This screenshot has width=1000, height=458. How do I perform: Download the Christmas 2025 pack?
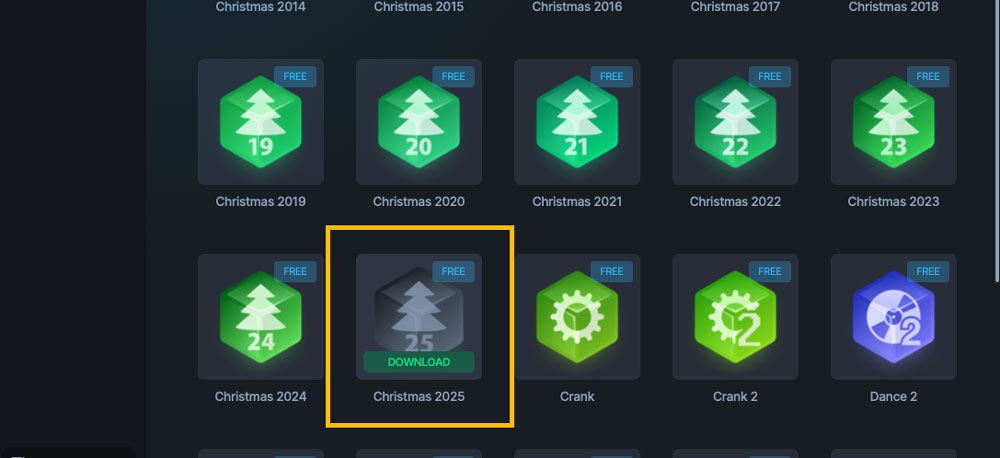[x=418, y=362]
